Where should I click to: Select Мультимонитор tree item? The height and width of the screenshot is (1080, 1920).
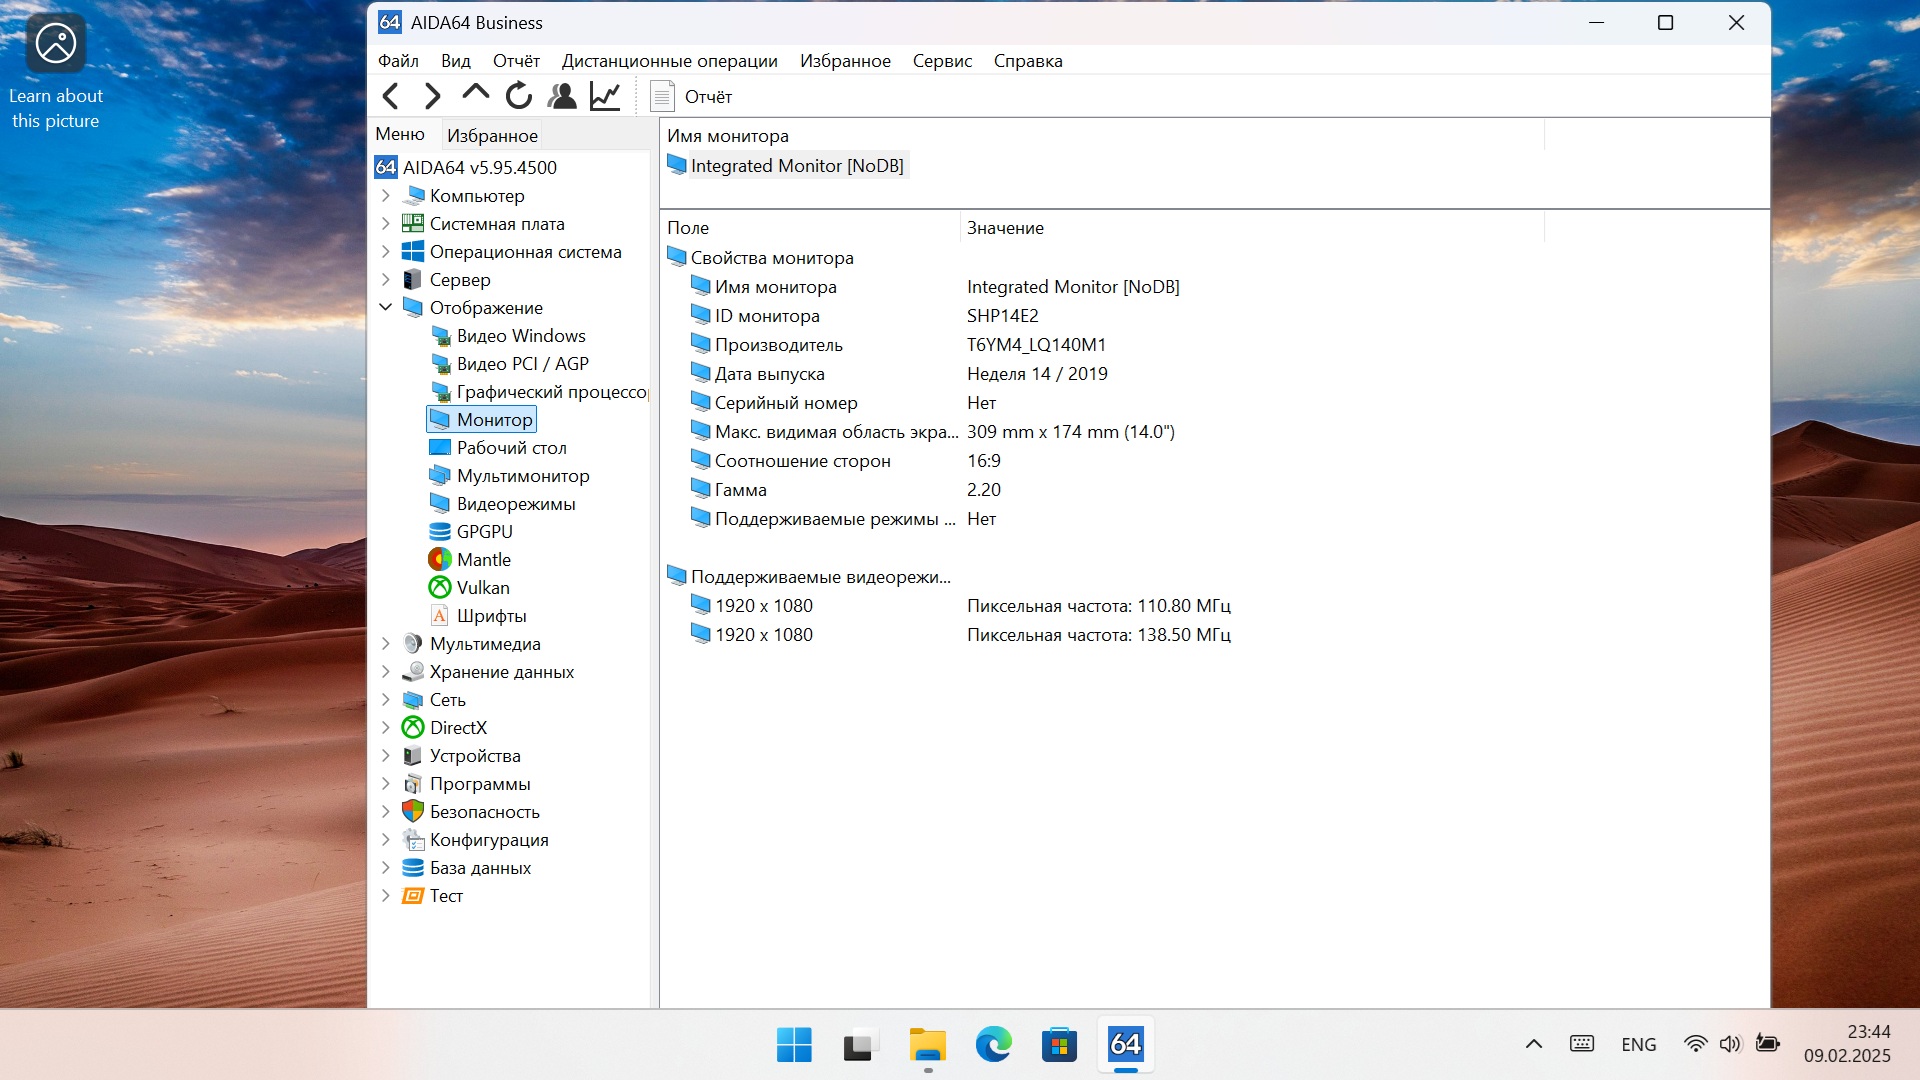pyautogui.click(x=522, y=476)
